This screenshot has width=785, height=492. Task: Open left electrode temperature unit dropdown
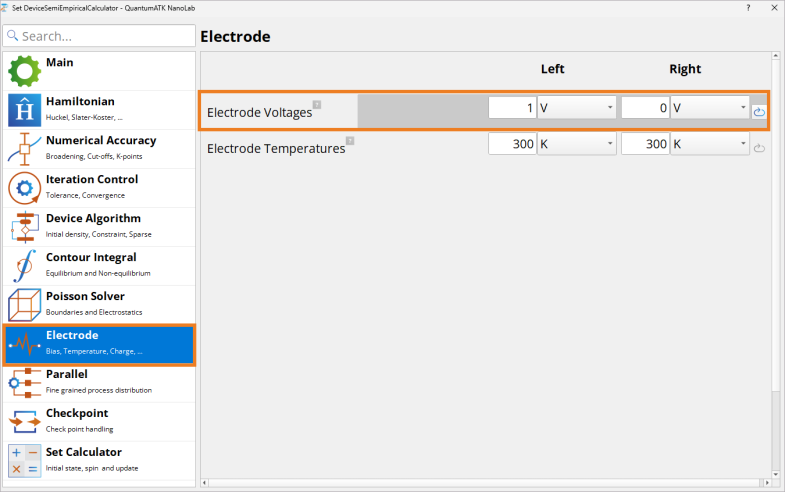click(x=577, y=144)
